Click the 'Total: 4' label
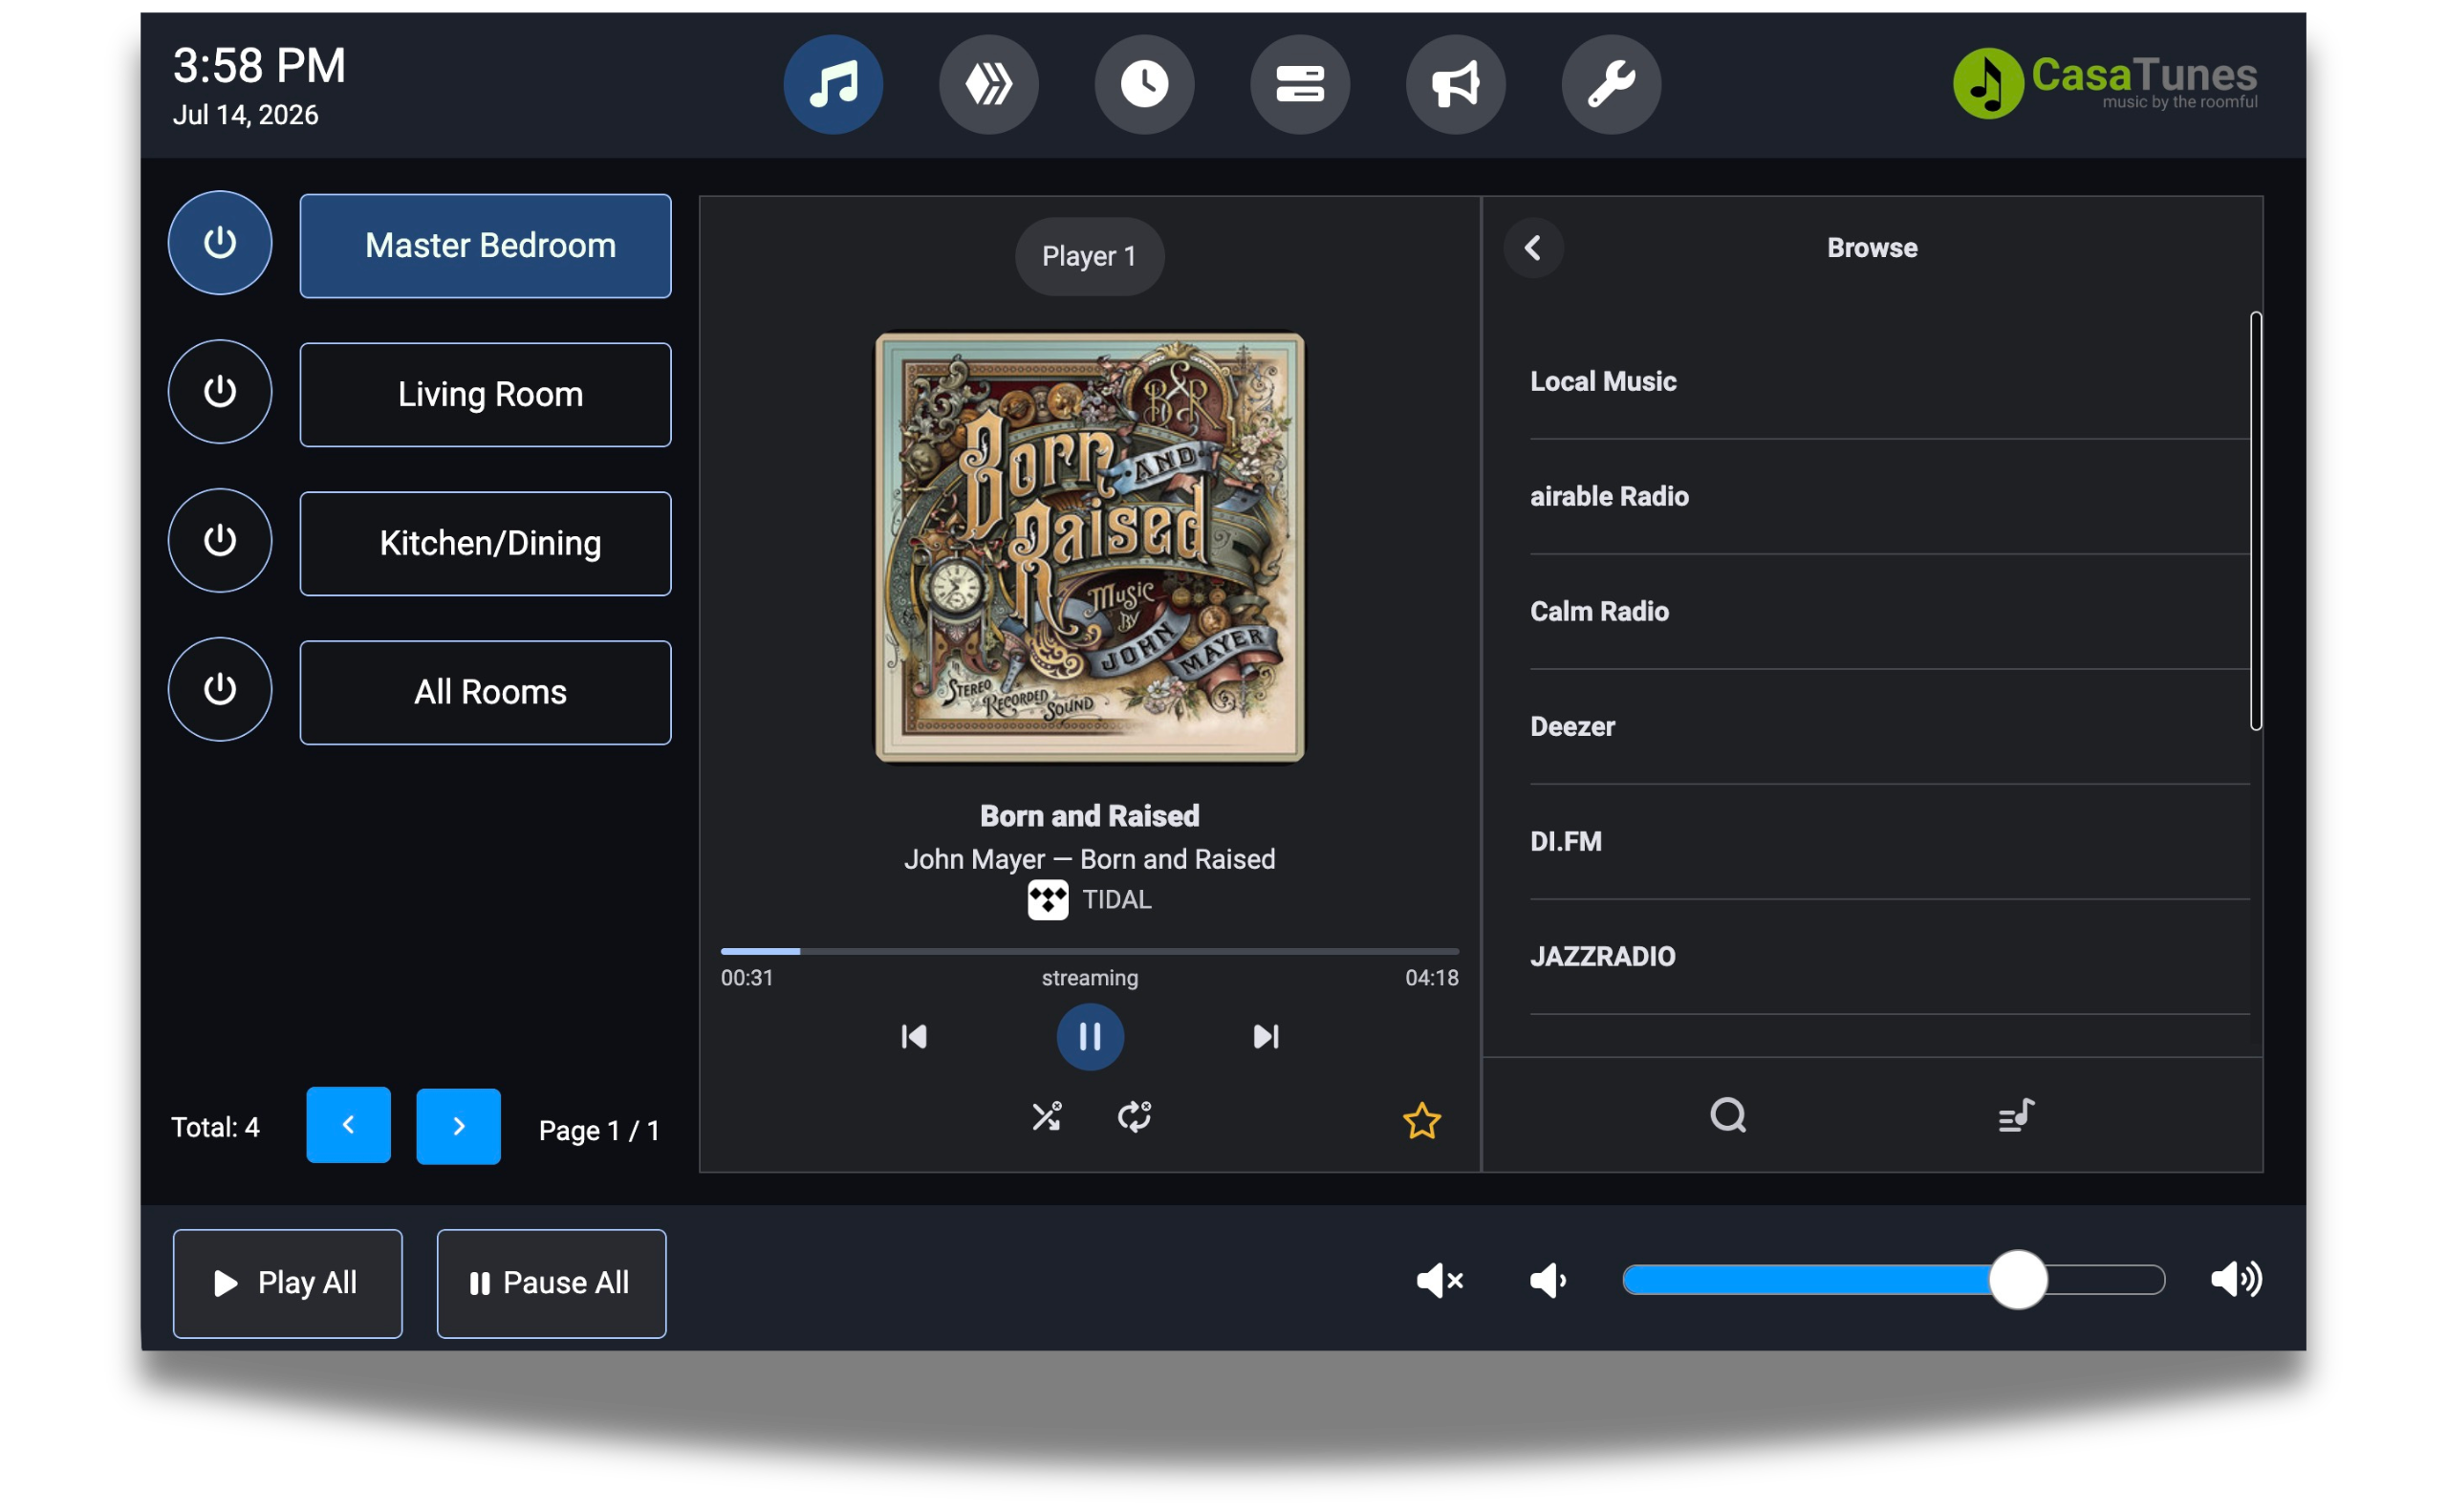This screenshot has width=2447, height=1512. click(x=215, y=1128)
